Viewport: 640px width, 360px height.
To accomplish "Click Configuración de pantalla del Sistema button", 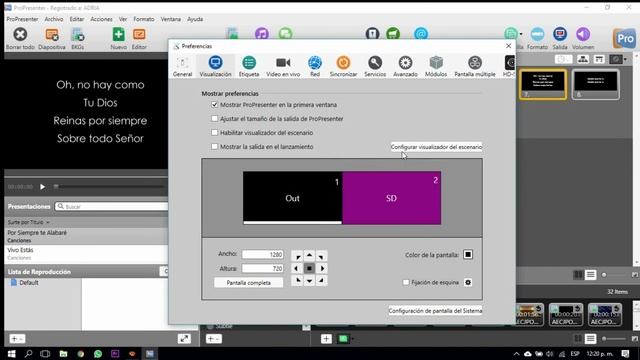I will pyautogui.click(x=435, y=311).
